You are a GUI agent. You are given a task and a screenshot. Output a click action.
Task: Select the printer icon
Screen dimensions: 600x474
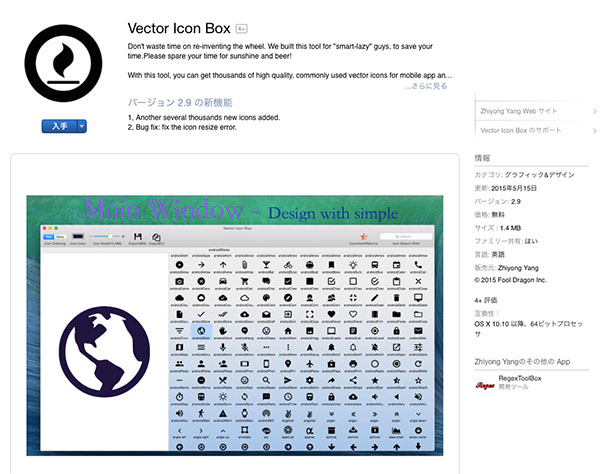(x=353, y=364)
